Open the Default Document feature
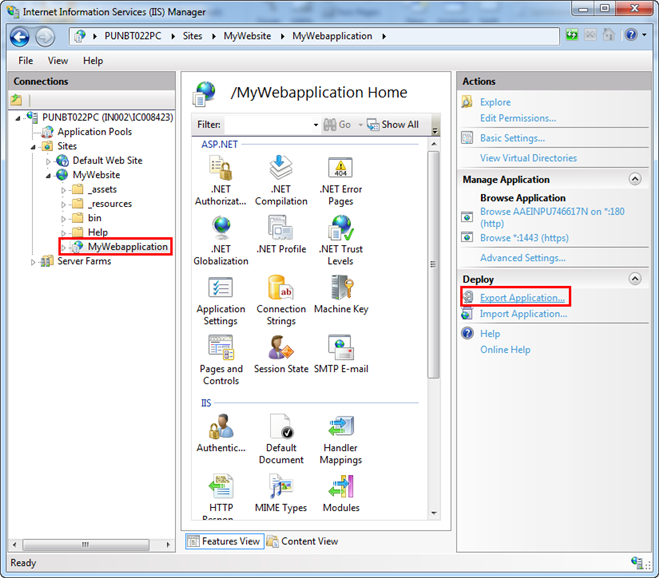The width and height of the screenshot is (659, 578). coord(281,428)
